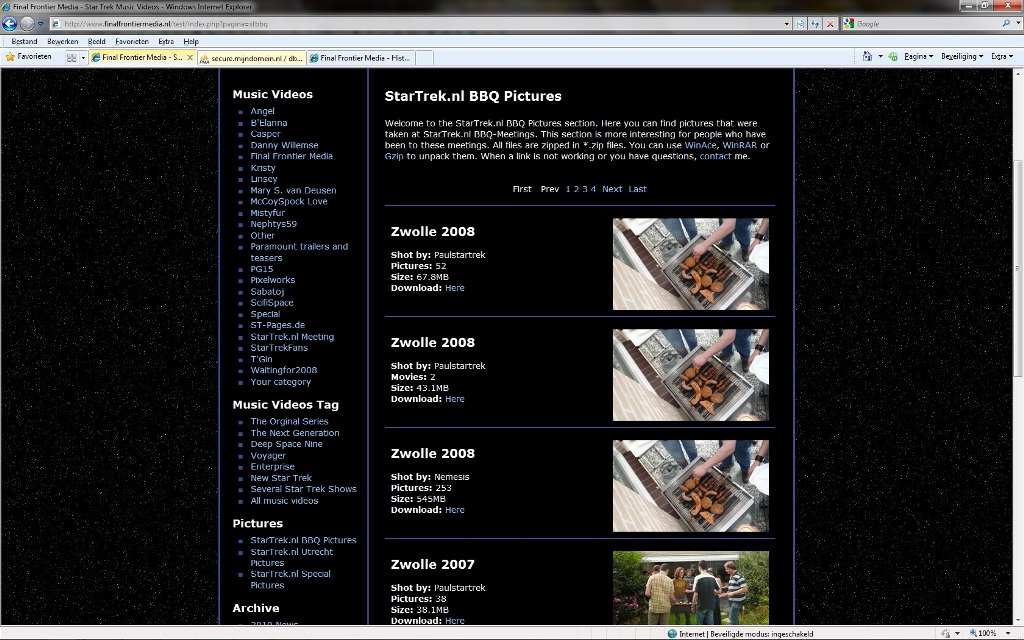Open the Beveiliging dropdown menu
Screen dimensions: 1024x640
click(962, 57)
